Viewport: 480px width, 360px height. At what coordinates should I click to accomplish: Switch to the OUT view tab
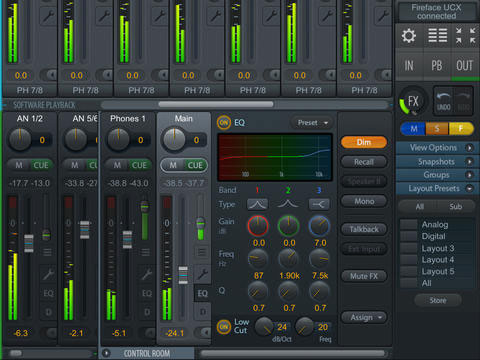point(465,66)
